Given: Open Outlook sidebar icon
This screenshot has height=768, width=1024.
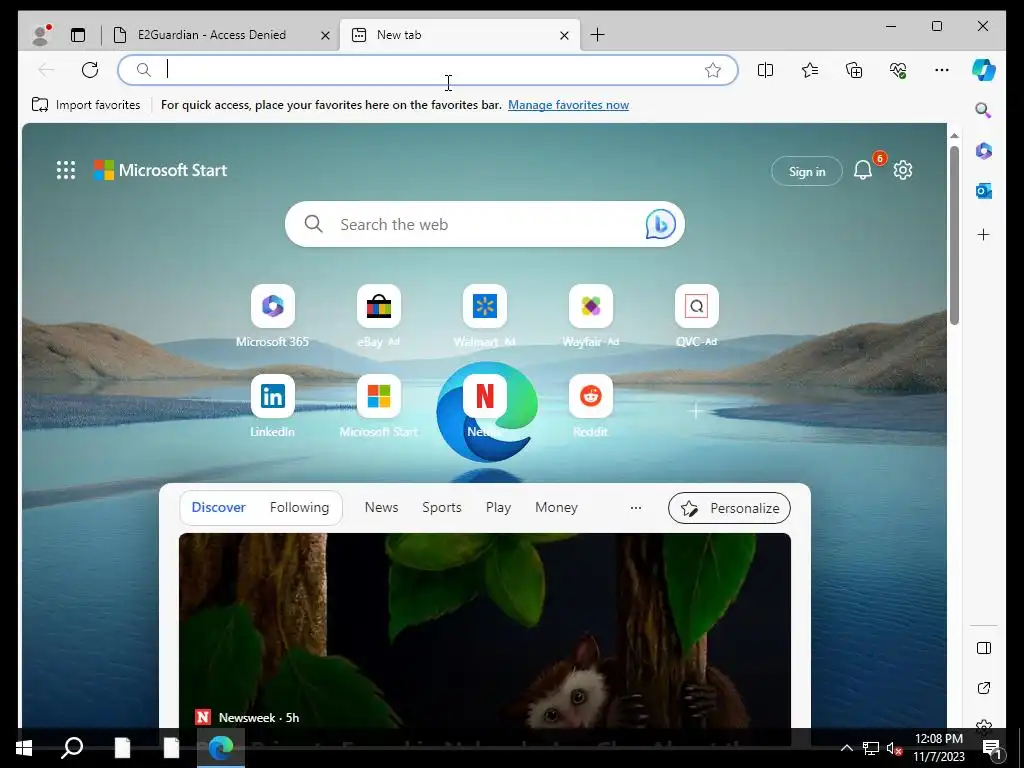Looking at the screenshot, I should coord(984,191).
